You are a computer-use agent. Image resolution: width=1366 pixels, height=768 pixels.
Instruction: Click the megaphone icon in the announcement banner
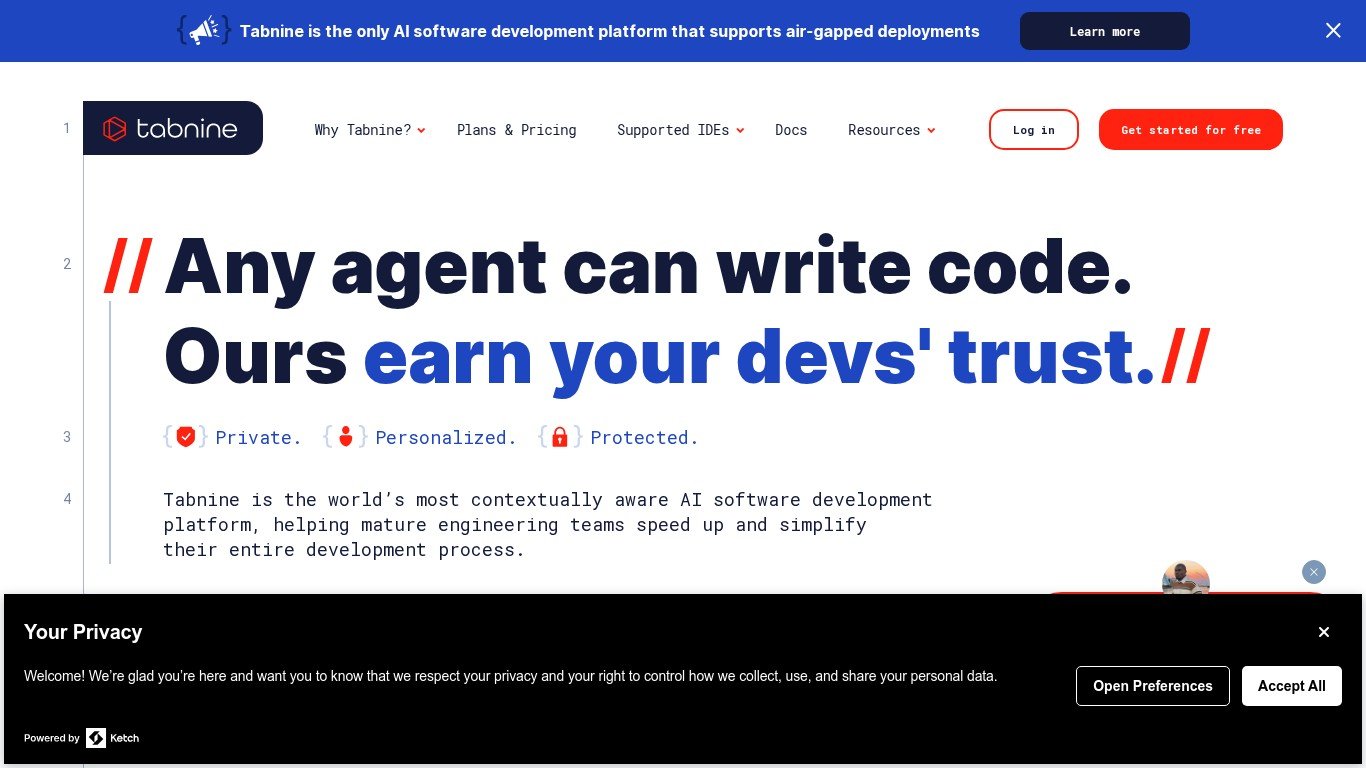pos(204,31)
